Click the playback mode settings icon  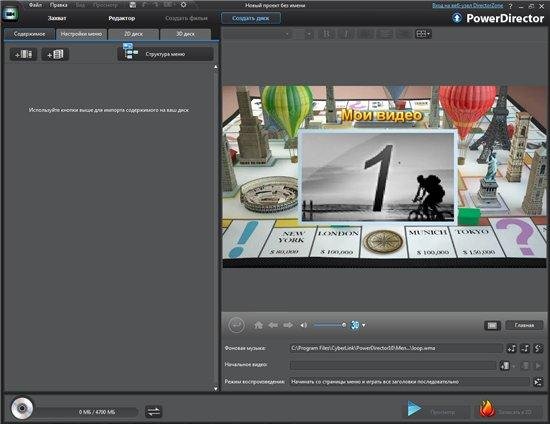tap(538, 382)
